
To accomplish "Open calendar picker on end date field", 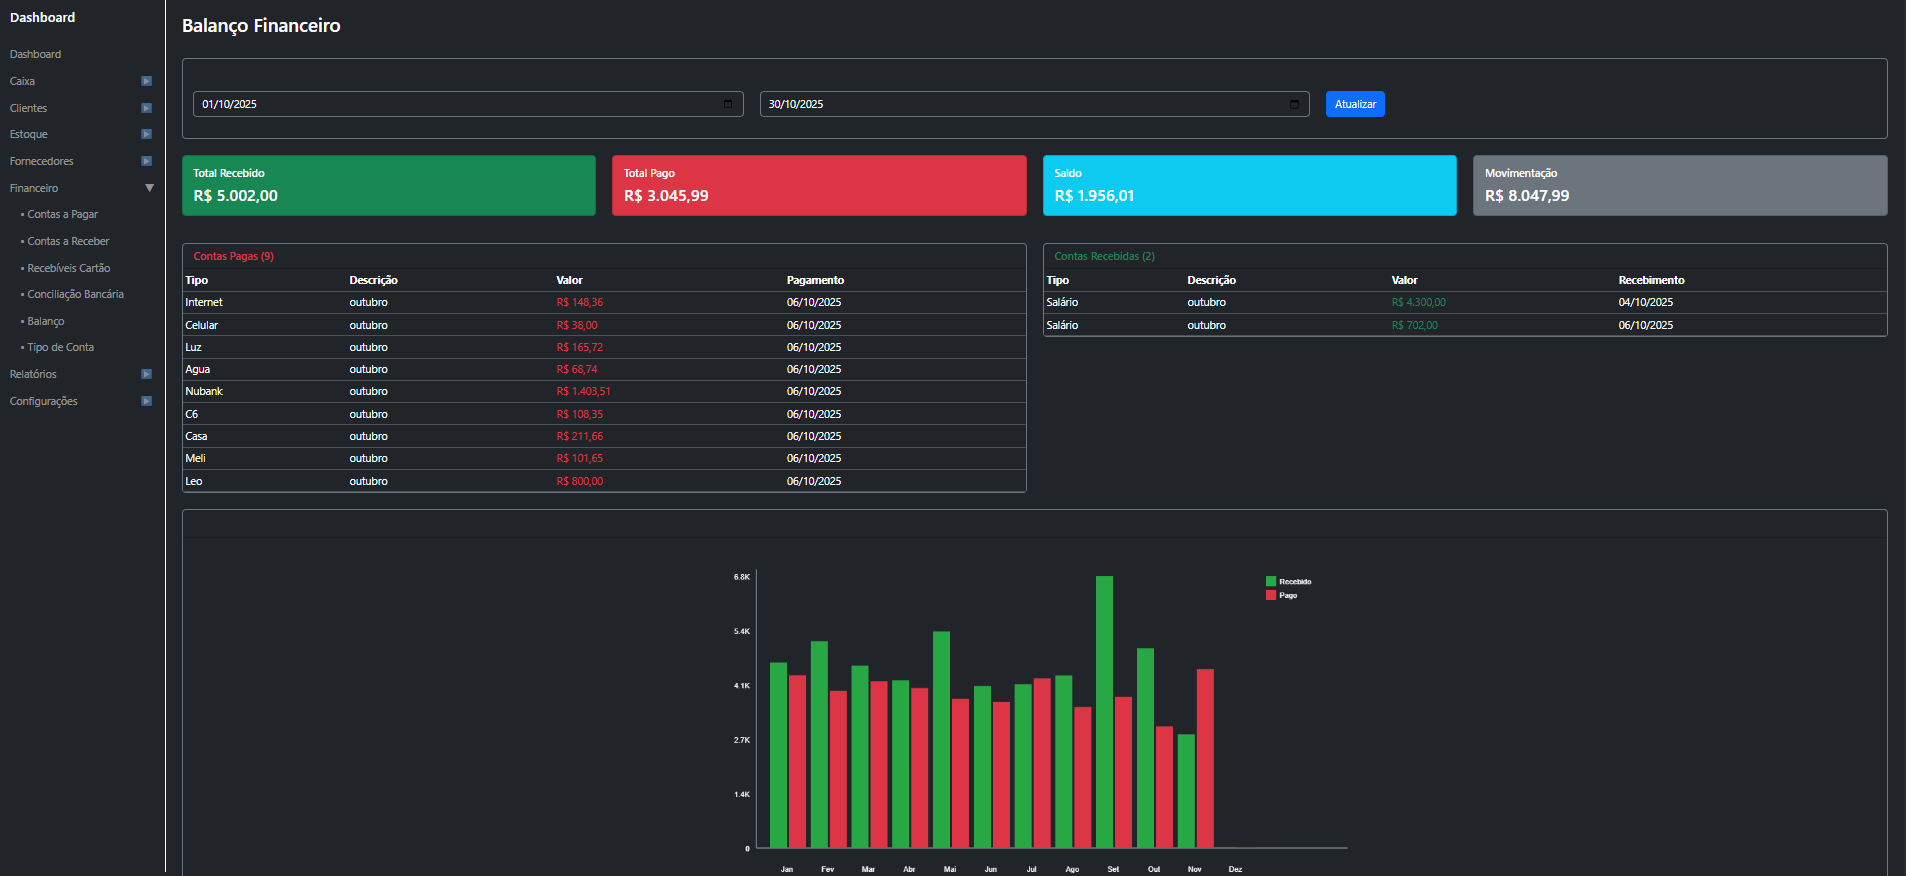I will point(1294,104).
